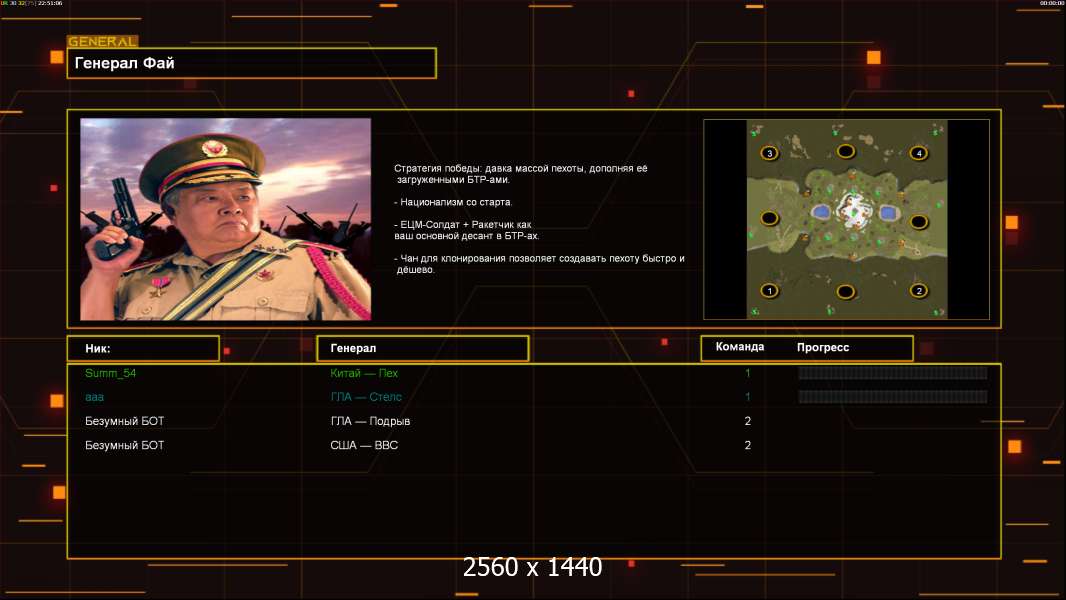Click start position 4 on the minimap
The image size is (1066, 600).
918,153
